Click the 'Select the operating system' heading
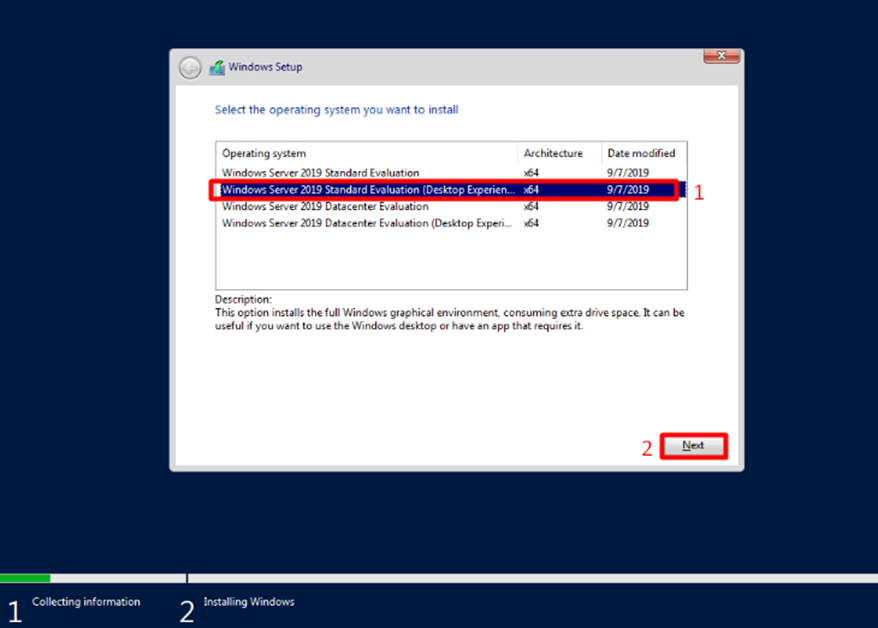 (x=336, y=110)
